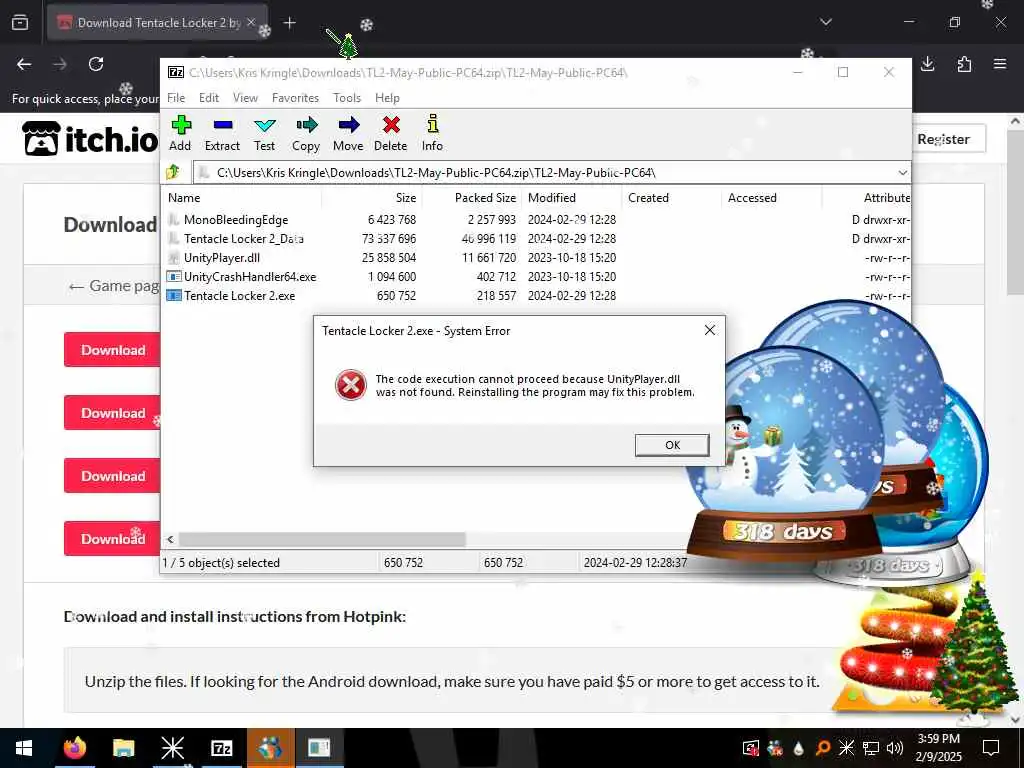
Task: Click the left arrow on 7-Zip horizontal scrollbar
Action: click(170, 539)
